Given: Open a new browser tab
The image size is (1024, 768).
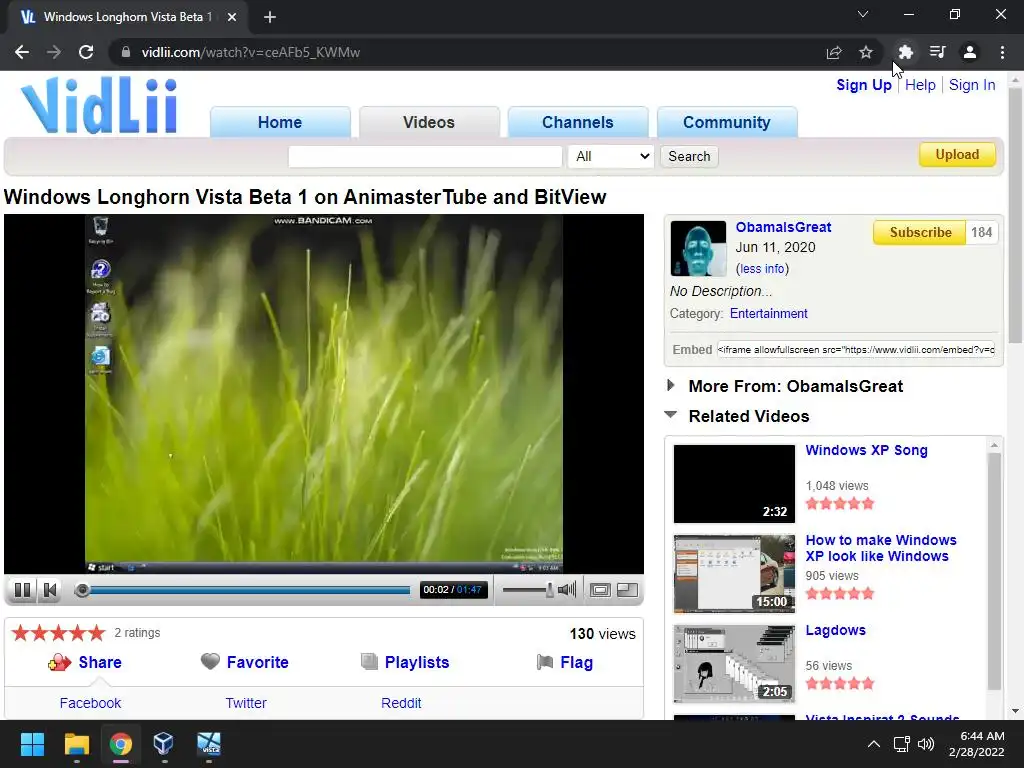Looking at the screenshot, I should (270, 17).
